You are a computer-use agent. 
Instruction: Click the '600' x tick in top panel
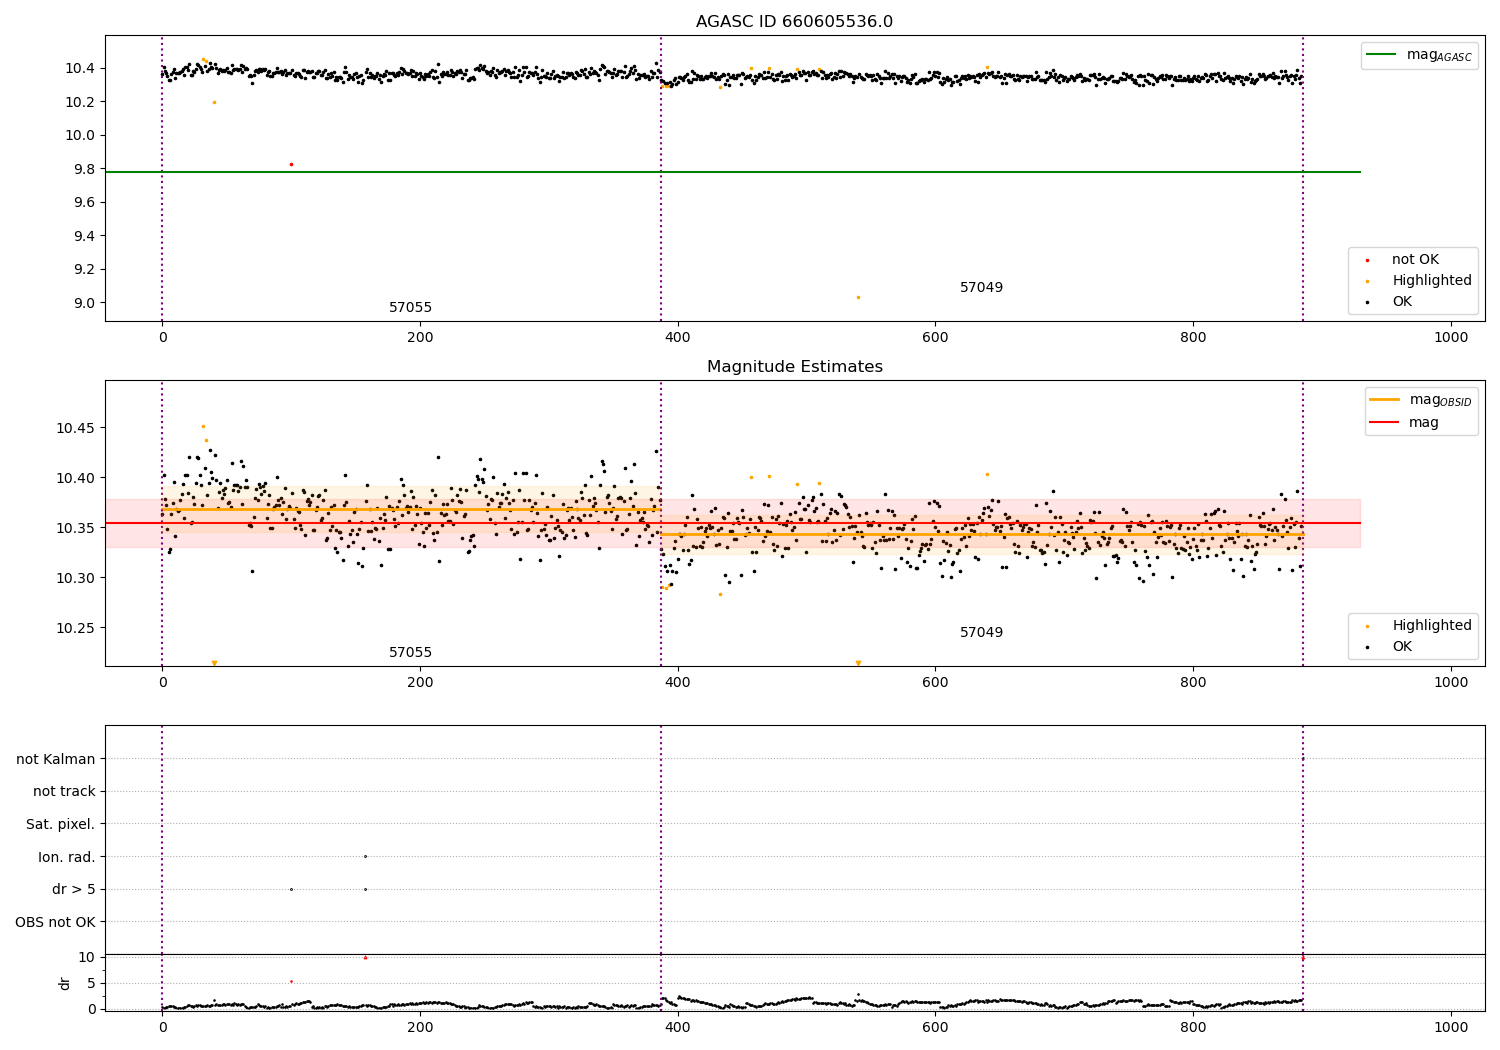[x=935, y=338]
